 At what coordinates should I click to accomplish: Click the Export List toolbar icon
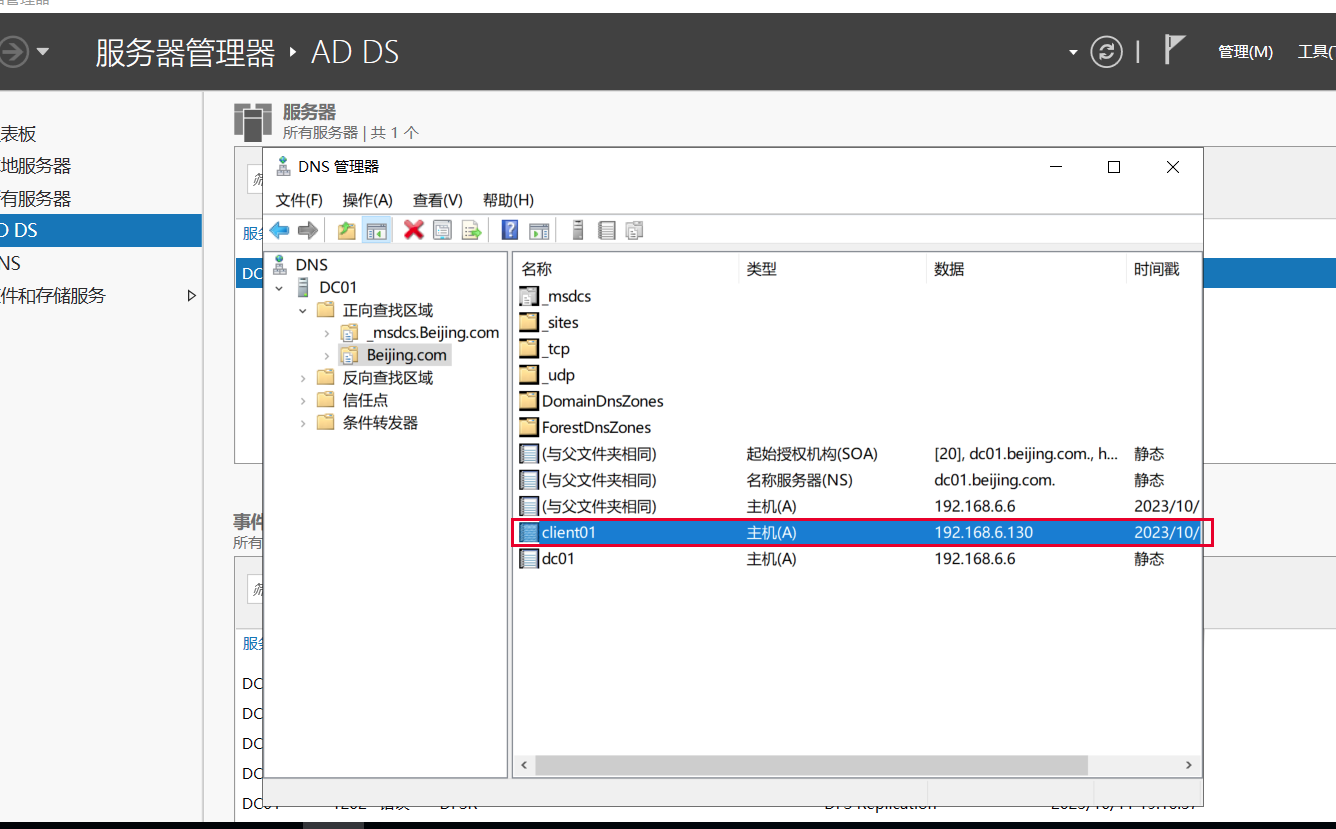click(471, 231)
